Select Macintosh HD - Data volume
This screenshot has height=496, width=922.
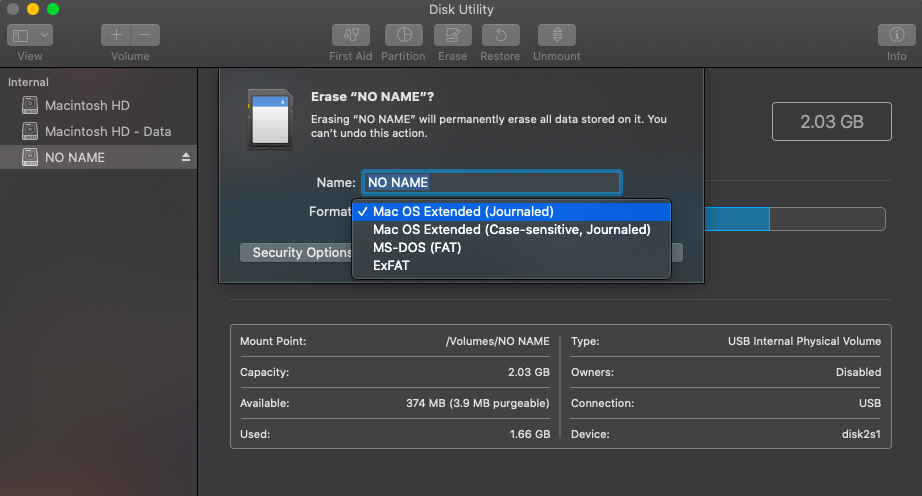pos(107,132)
